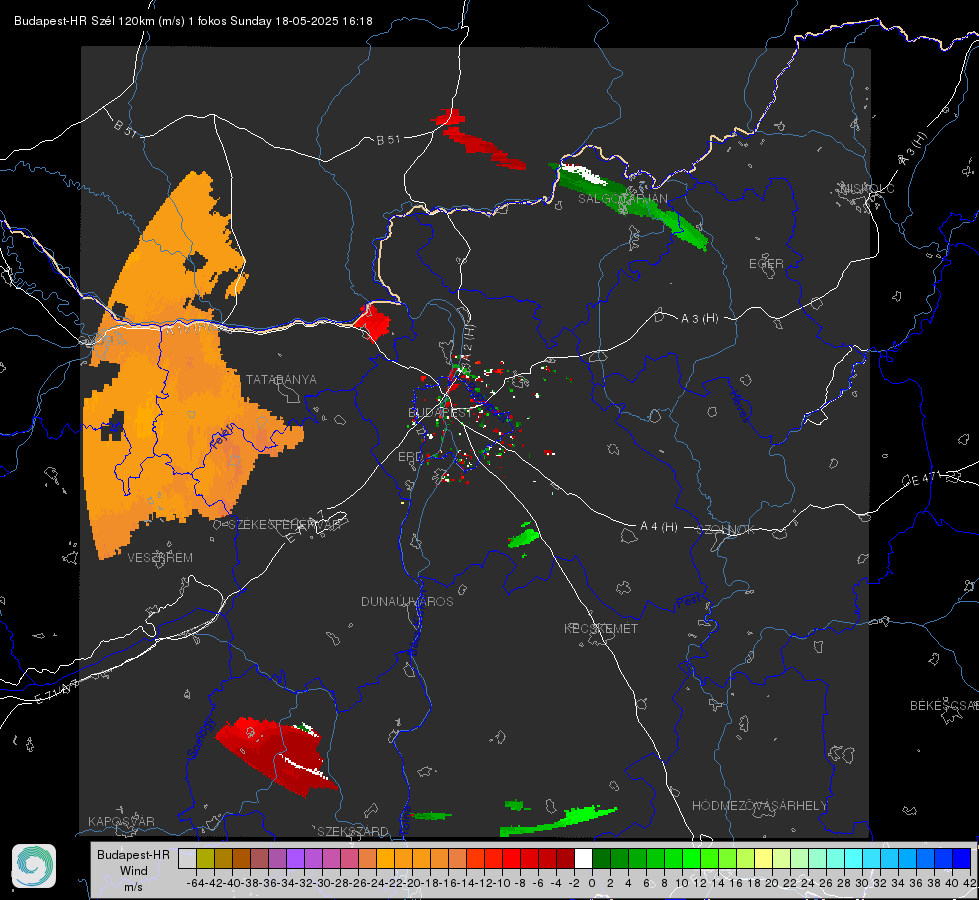Click the -20 legend value
The image size is (979, 900).
(411, 883)
